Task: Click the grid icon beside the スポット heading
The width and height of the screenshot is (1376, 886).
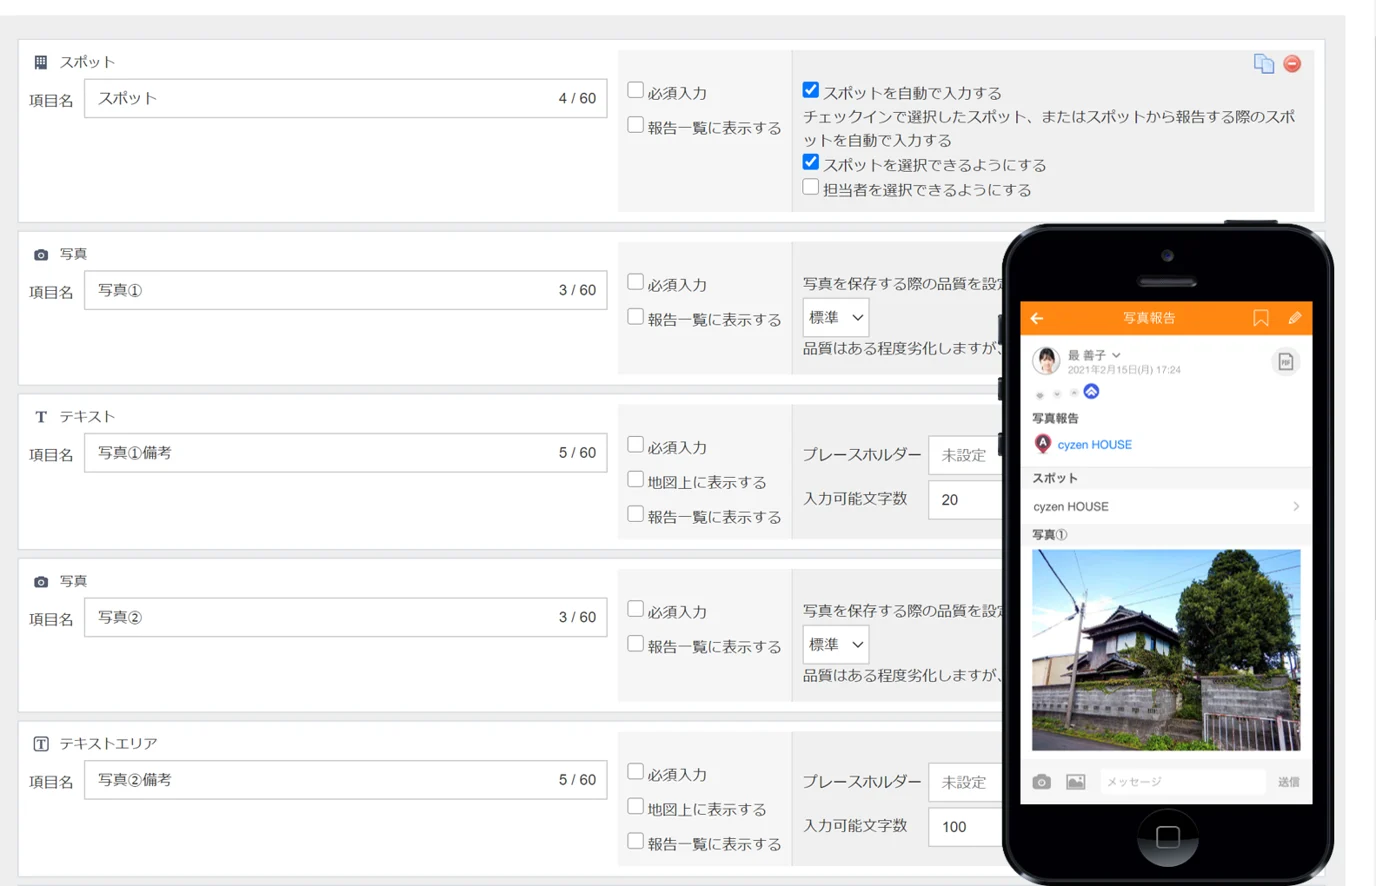Action: coord(41,62)
